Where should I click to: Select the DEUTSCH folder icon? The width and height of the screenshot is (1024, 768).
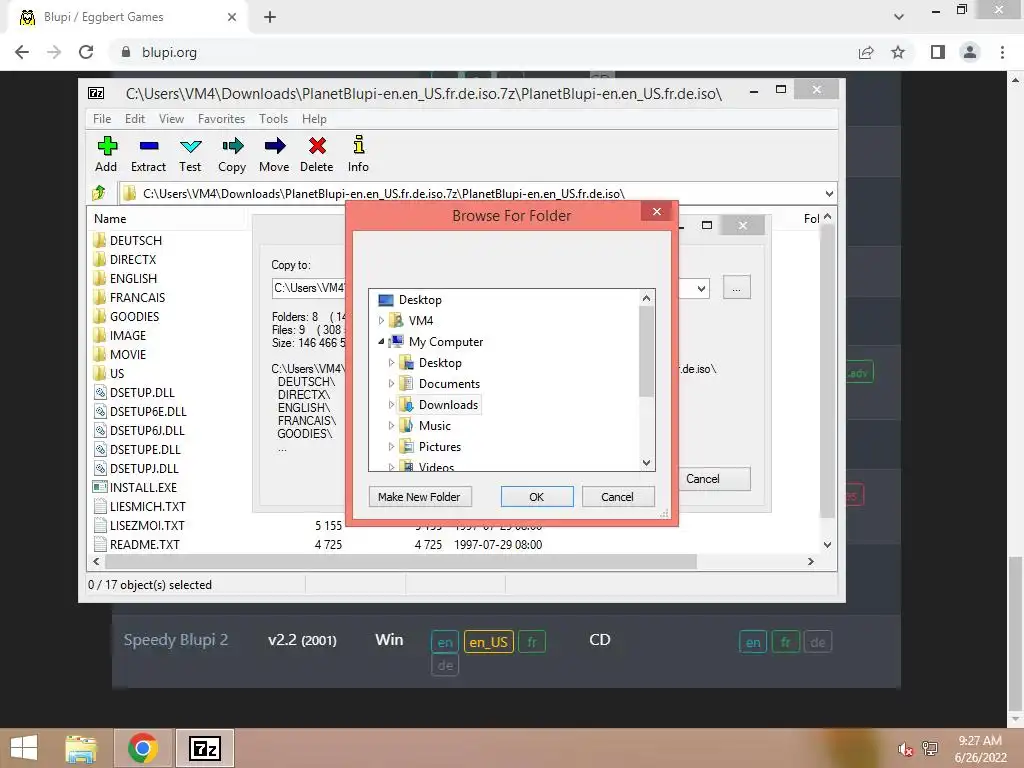pyautogui.click(x=100, y=240)
